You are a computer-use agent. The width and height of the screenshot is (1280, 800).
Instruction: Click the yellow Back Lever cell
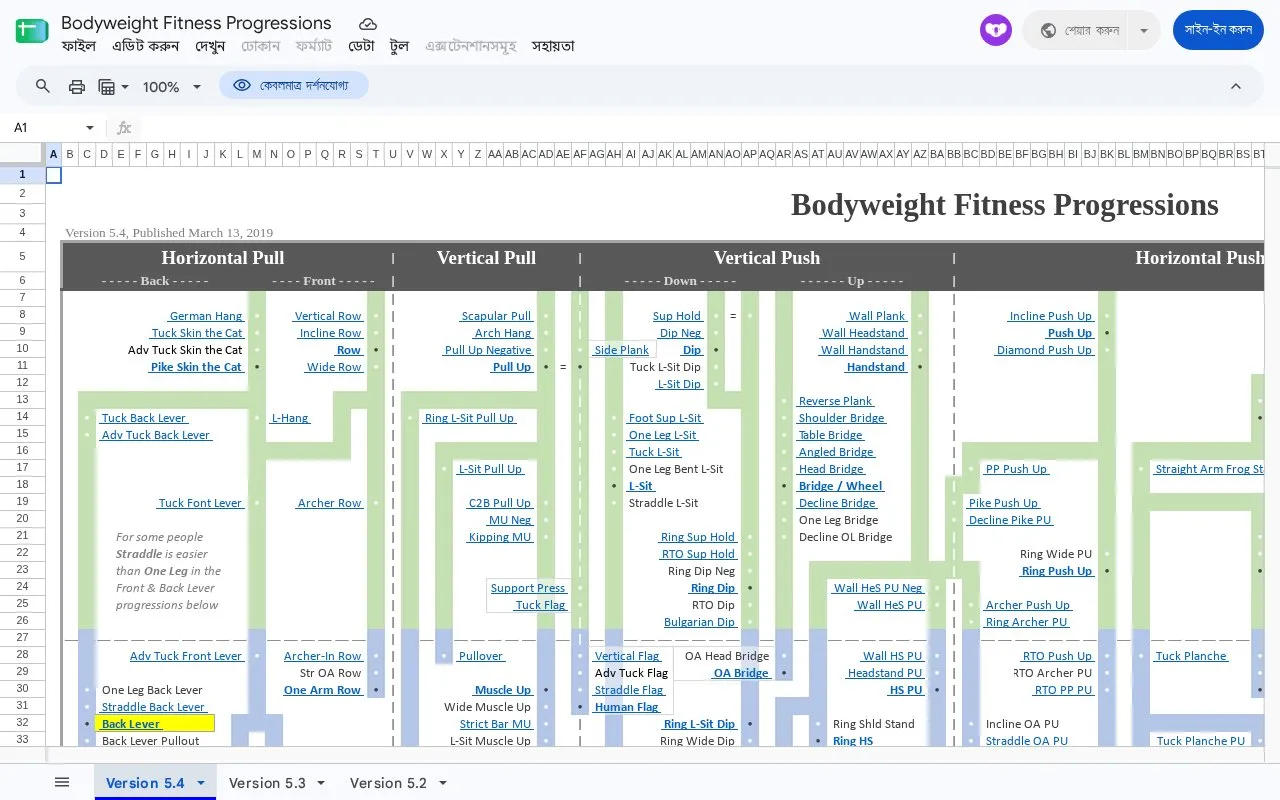(x=155, y=724)
